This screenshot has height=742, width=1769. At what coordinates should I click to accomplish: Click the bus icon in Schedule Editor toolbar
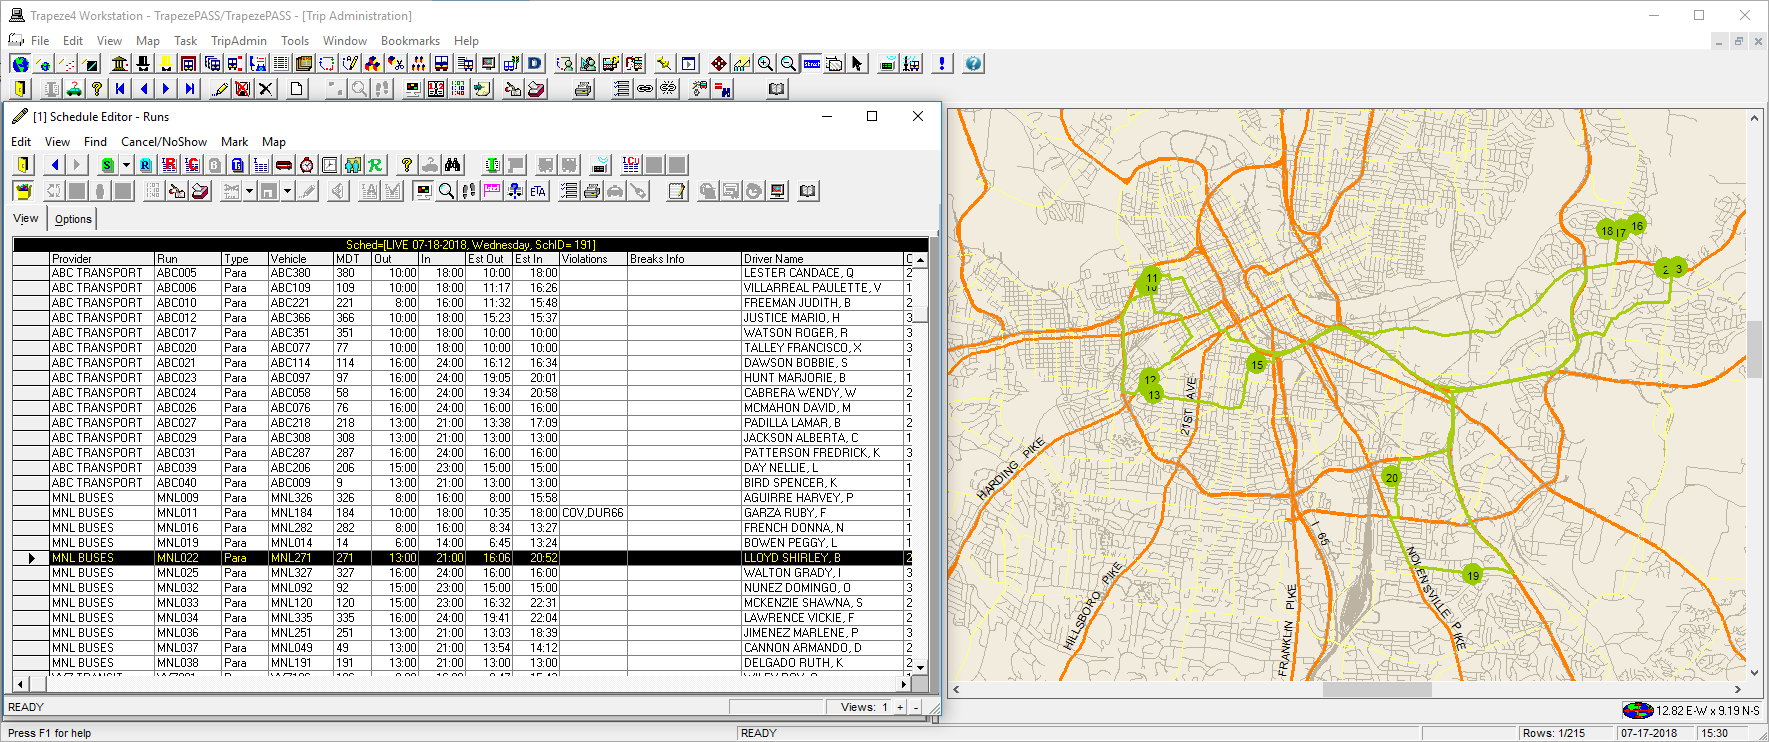[x=283, y=165]
